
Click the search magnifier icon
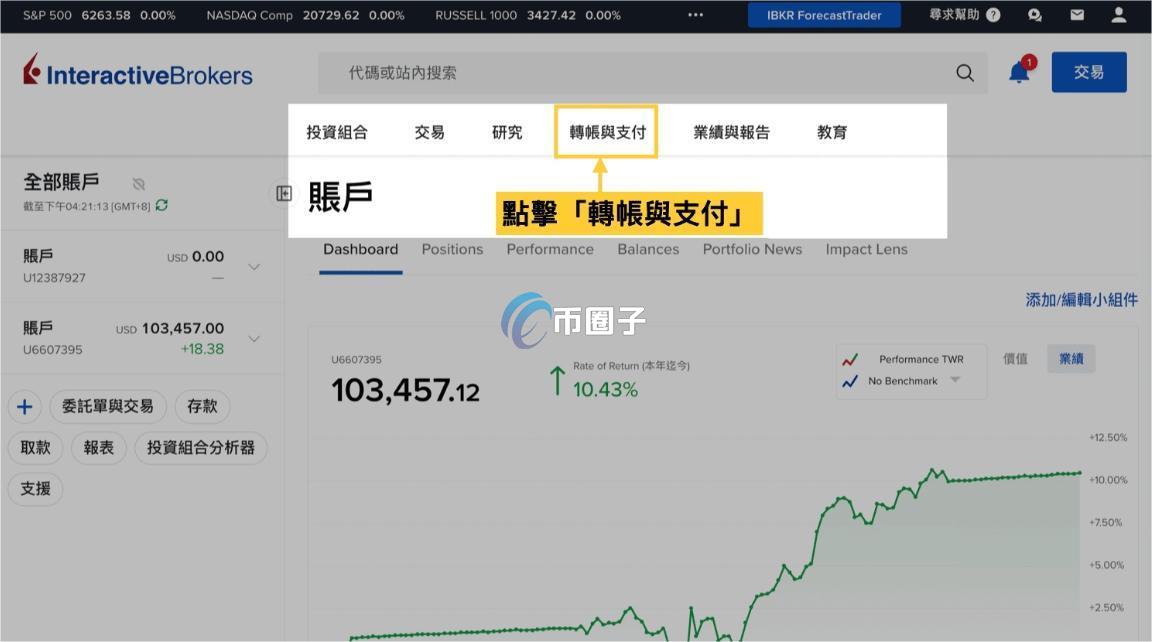(964, 72)
